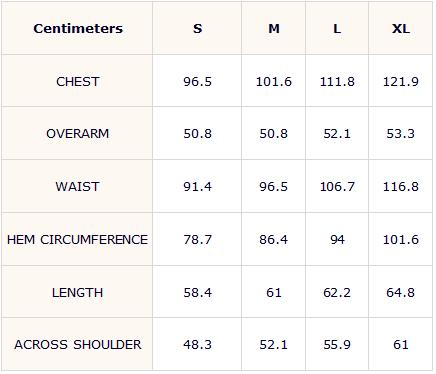
Task: Click the CHEST row label
Action: click(x=78, y=81)
